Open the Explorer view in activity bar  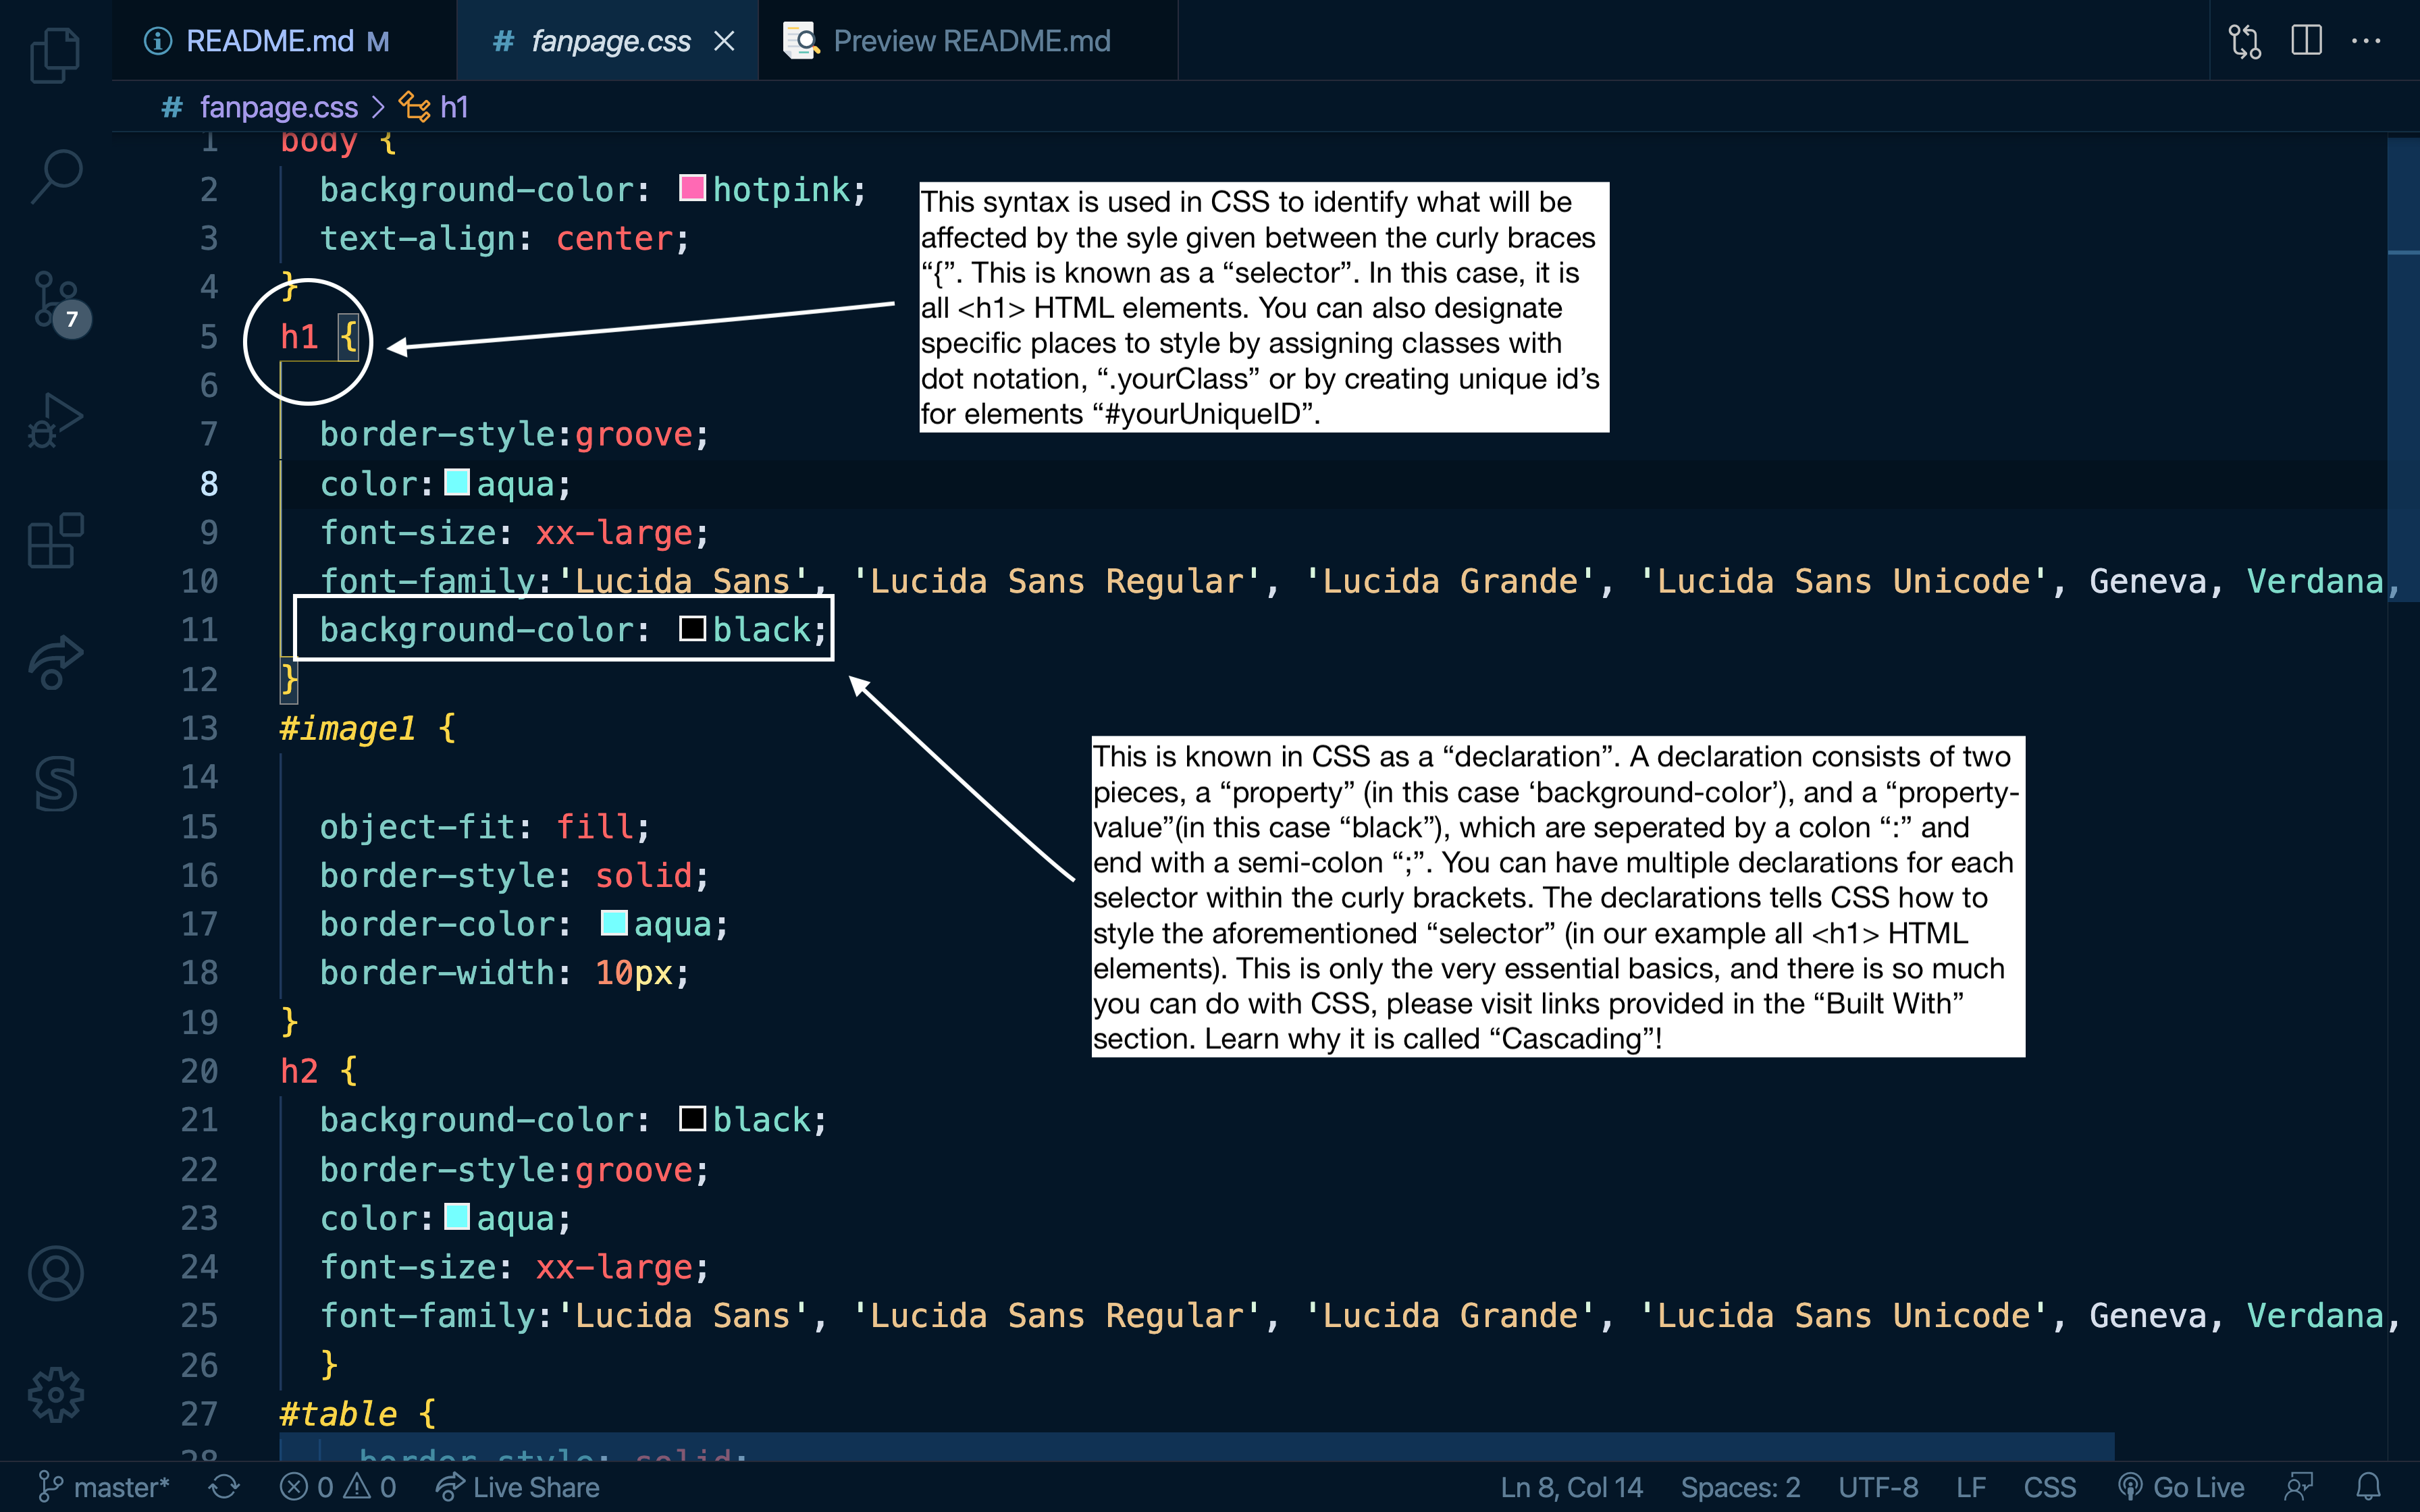[x=55, y=55]
